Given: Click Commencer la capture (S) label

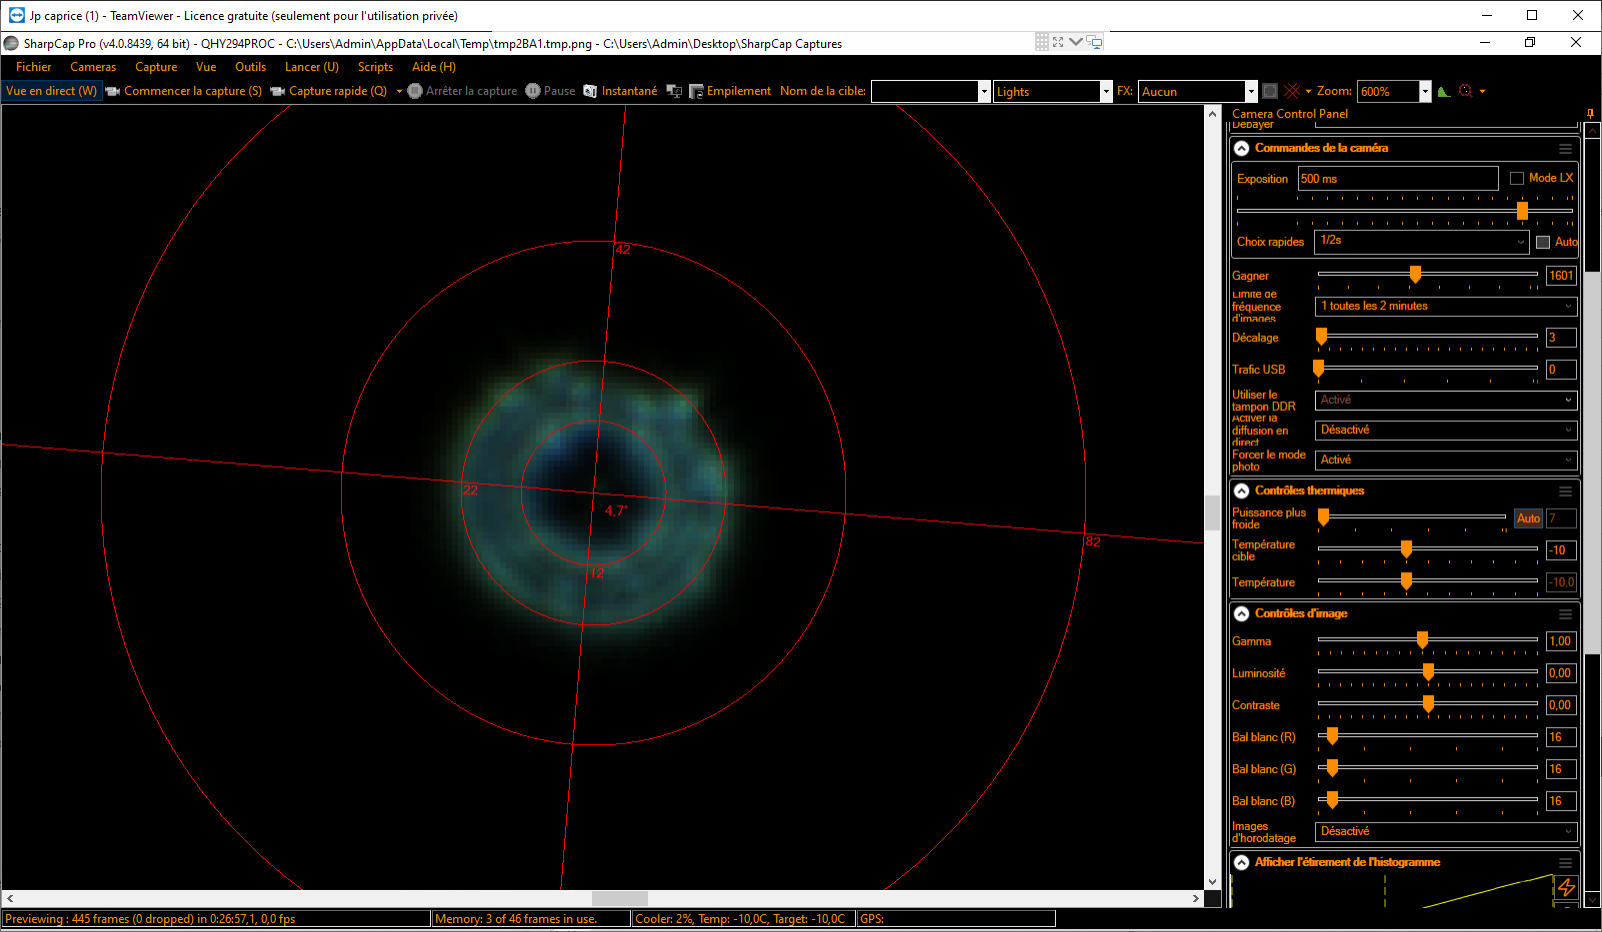Looking at the screenshot, I should (x=193, y=91).
